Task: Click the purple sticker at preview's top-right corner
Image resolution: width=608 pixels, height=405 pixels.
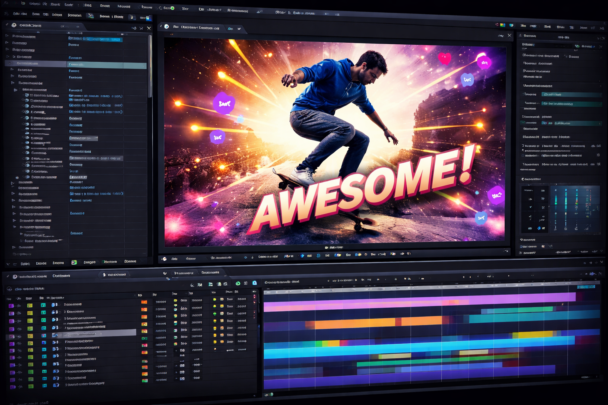Action: click(486, 62)
